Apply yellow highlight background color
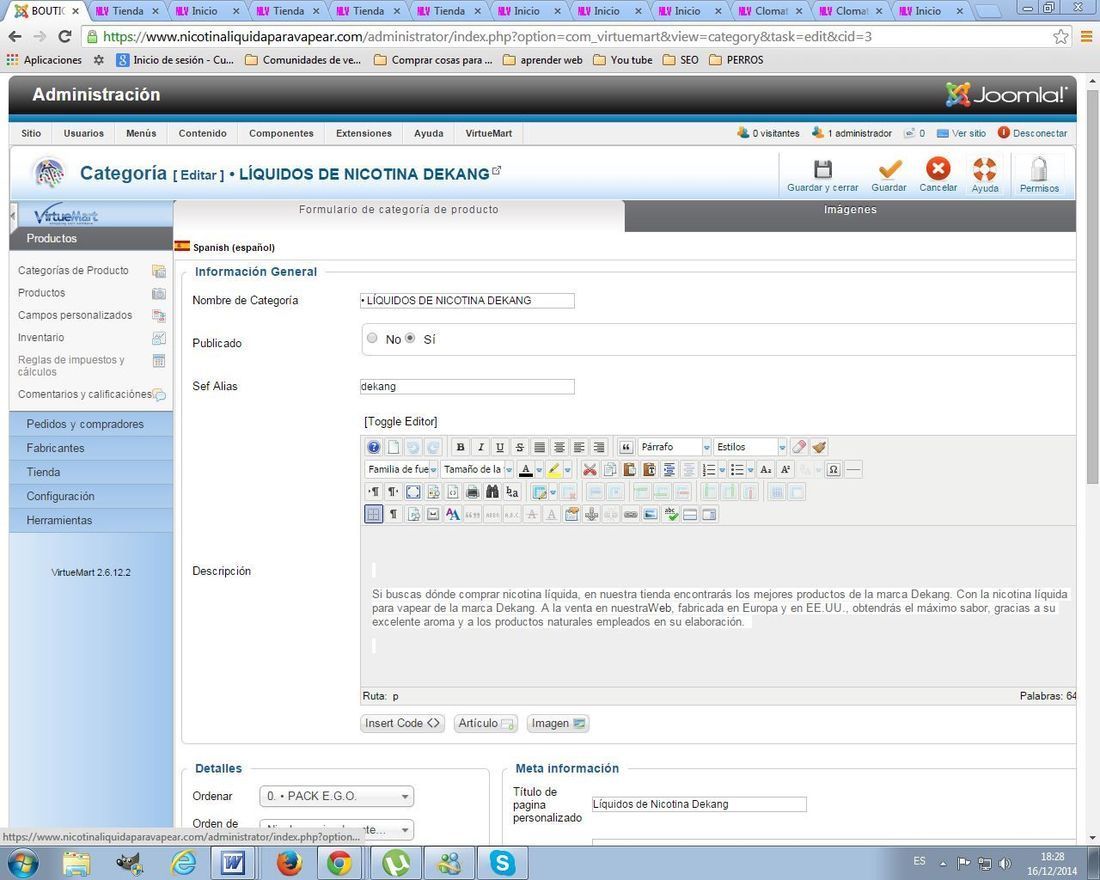The height and width of the screenshot is (880, 1100). point(554,469)
